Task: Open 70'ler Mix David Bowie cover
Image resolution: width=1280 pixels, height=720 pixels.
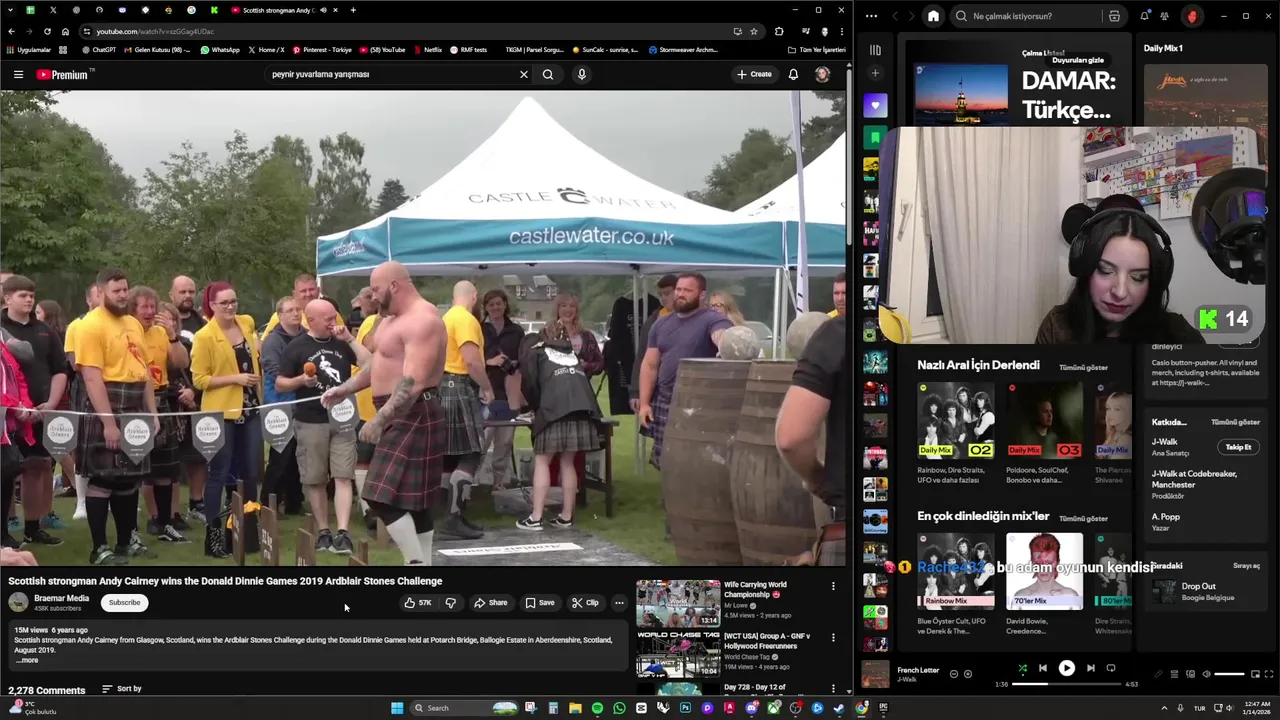Action: point(1044,571)
